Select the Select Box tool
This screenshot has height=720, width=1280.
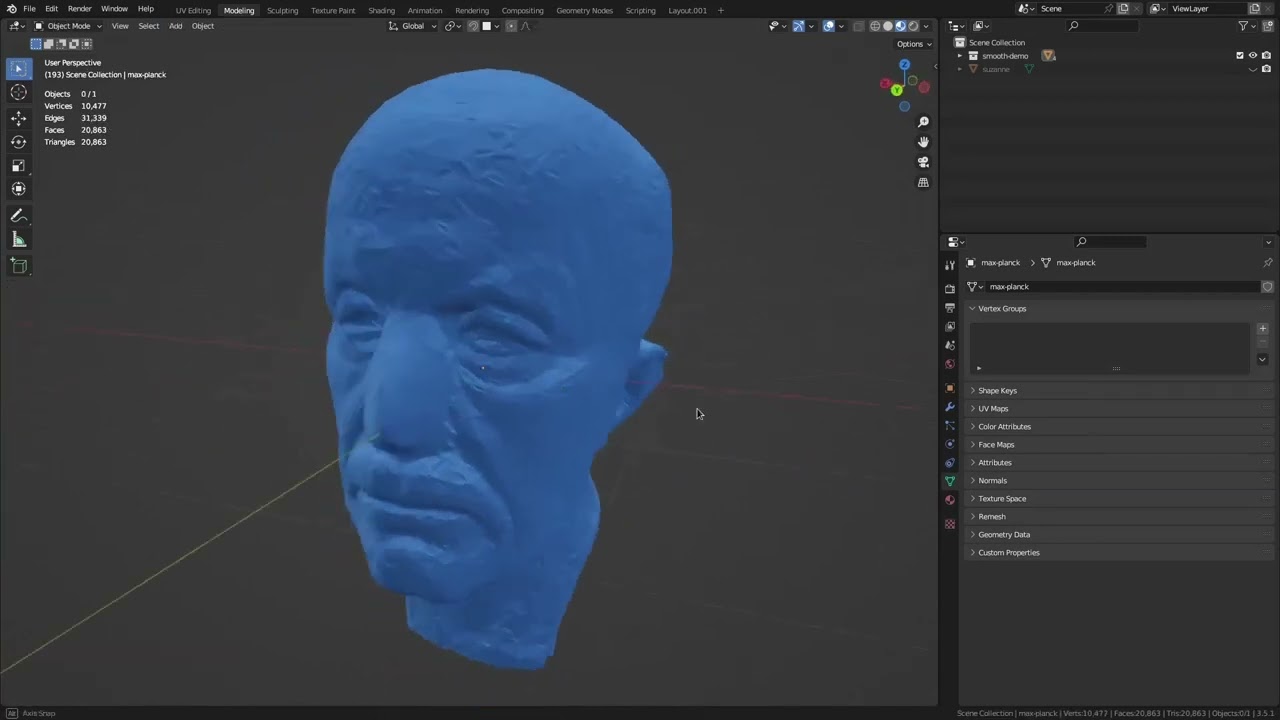18,68
